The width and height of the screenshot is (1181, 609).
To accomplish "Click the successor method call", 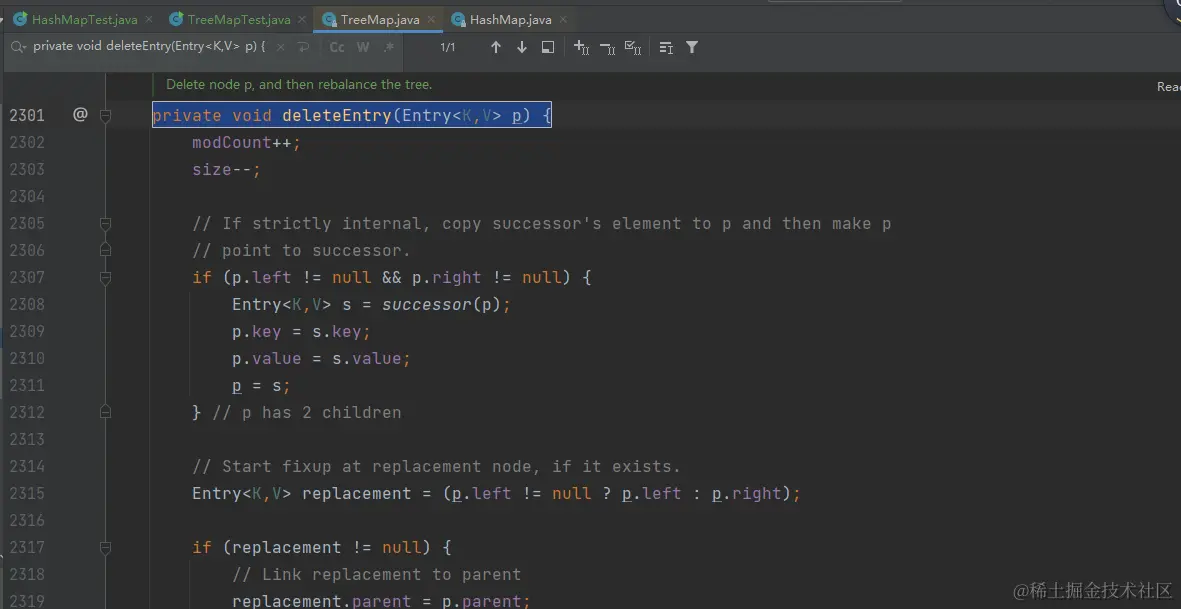I will click(x=426, y=304).
